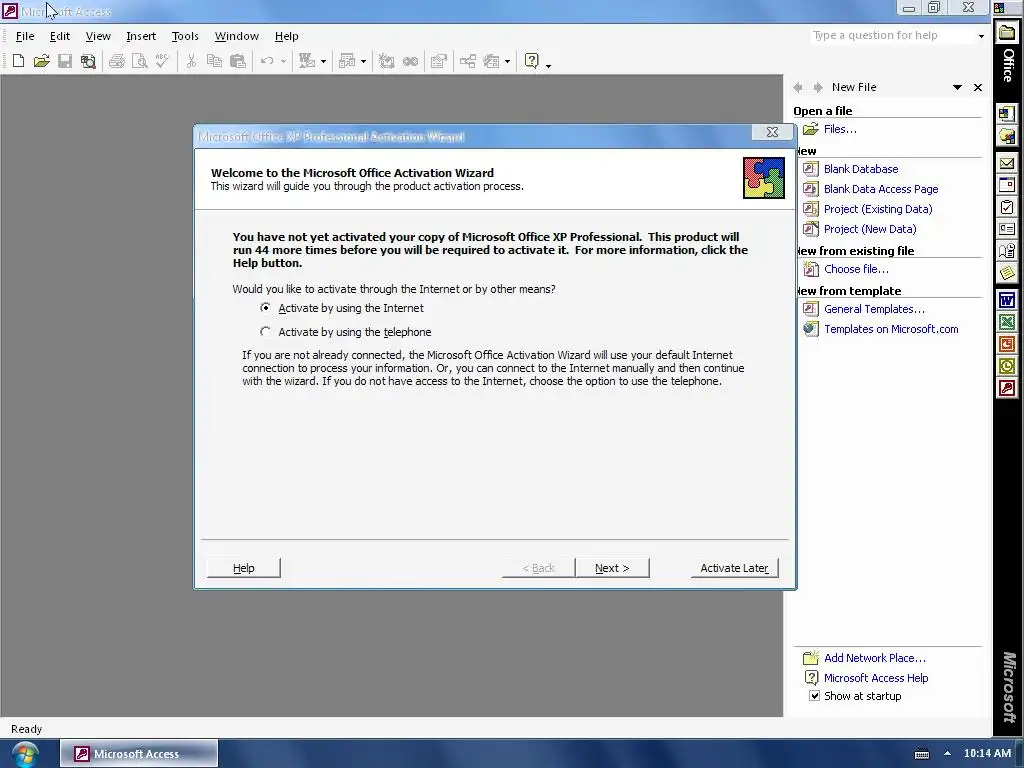1024x768 pixels.
Task: Click the Properties toolbar icon
Action: click(439, 61)
